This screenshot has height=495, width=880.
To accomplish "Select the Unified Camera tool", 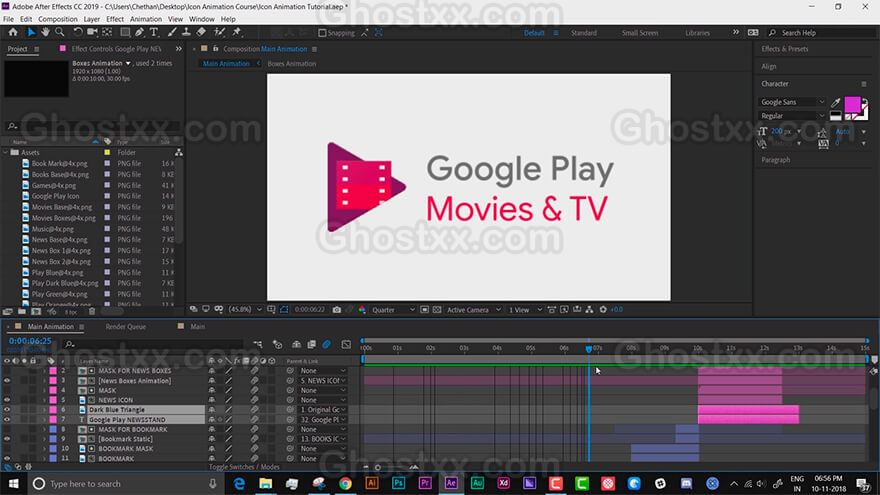I will pos(93,33).
